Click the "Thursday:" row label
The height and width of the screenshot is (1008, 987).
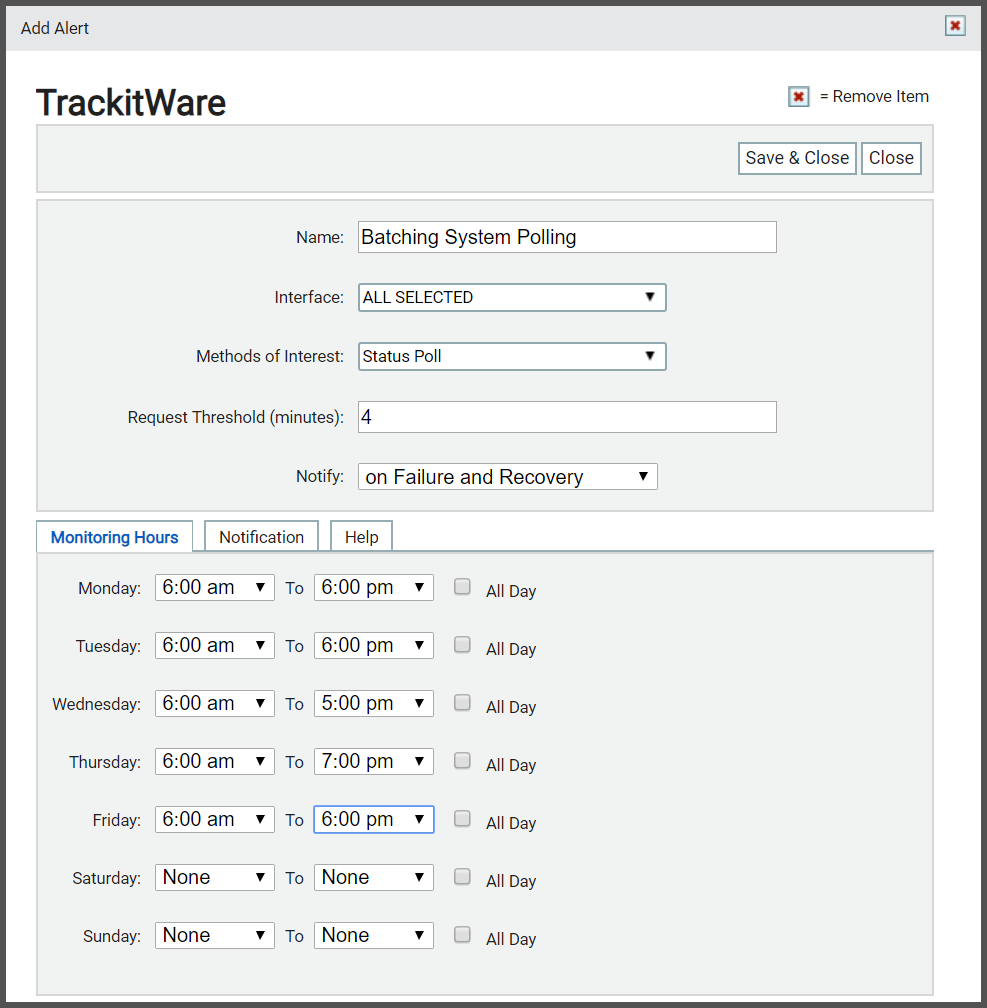coord(105,762)
